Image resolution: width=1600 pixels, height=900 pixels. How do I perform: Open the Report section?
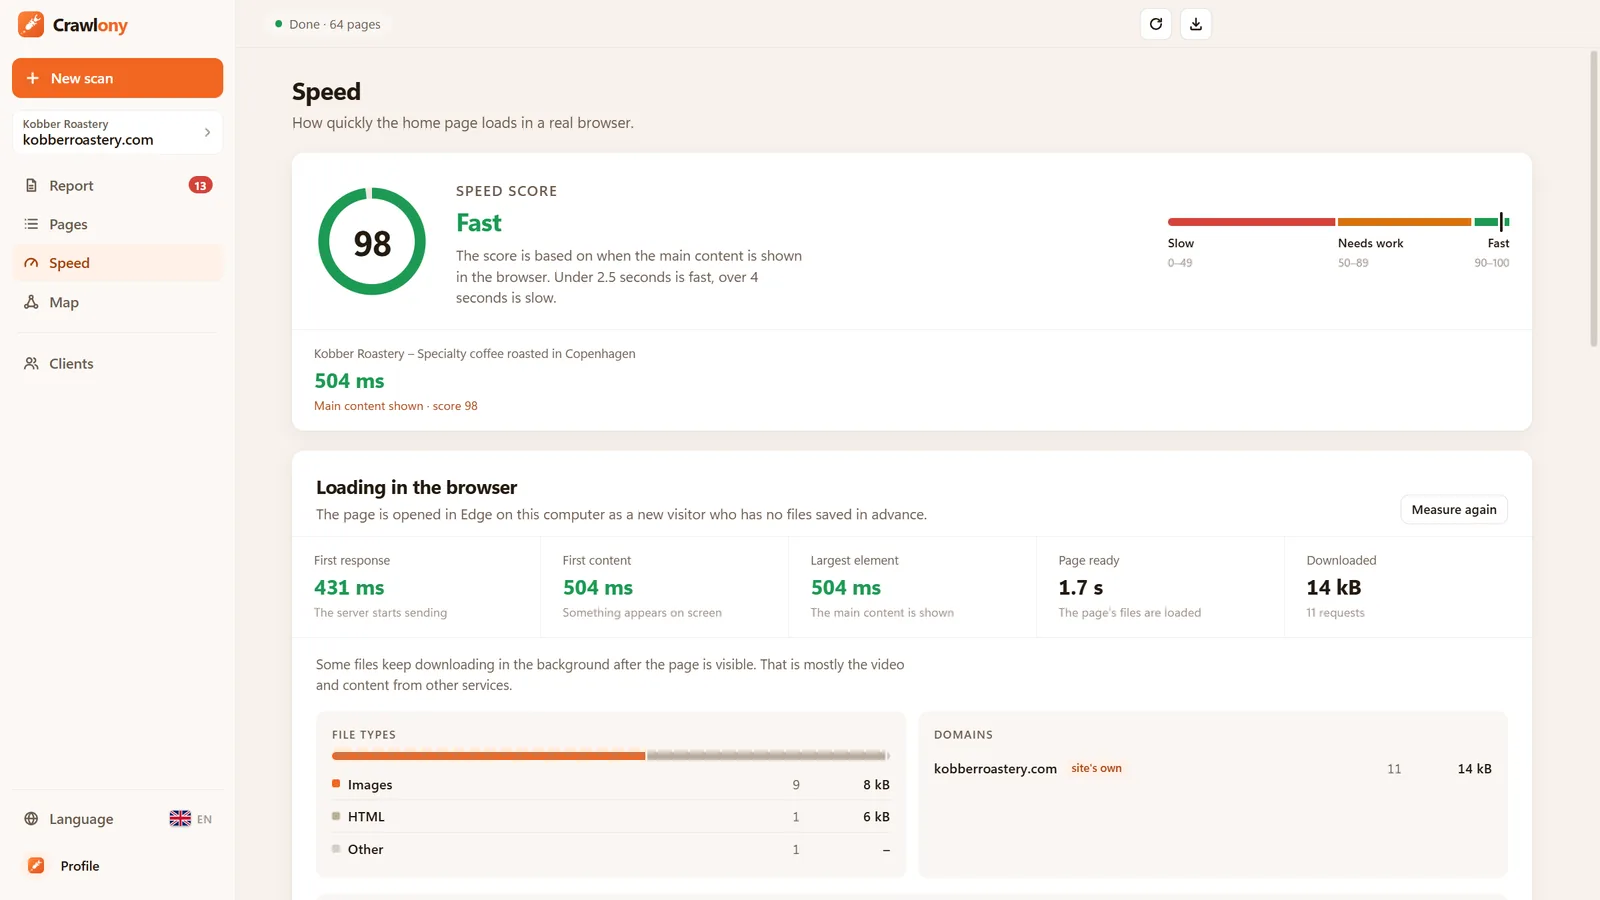117,186
